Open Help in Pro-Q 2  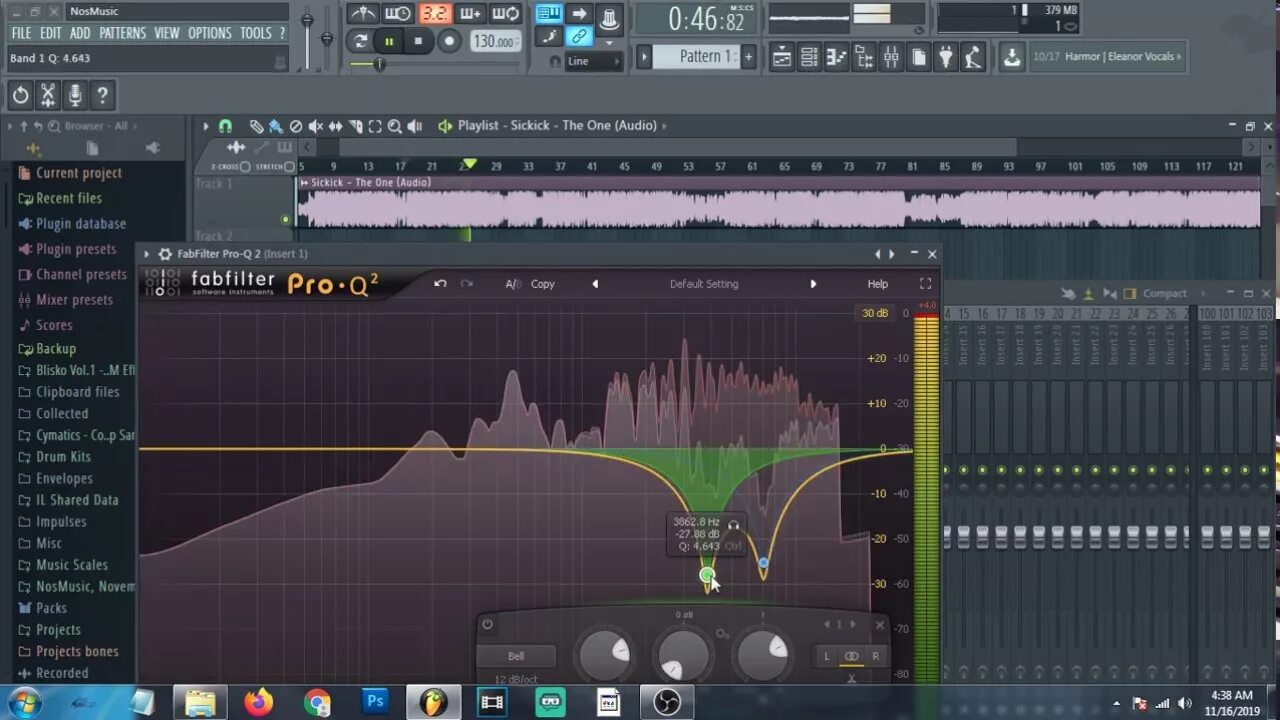coord(877,284)
